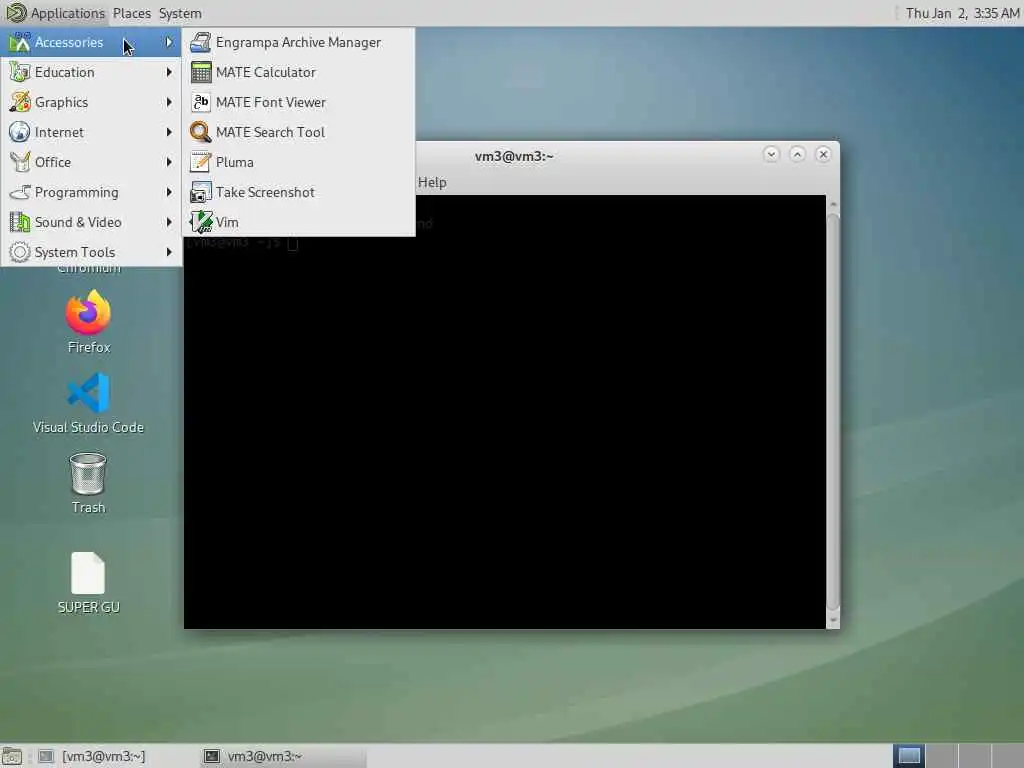Image resolution: width=1024 pixels, height=768 pixels.
Task: Click the Programming category icon
Action: [x=20, y=193]
